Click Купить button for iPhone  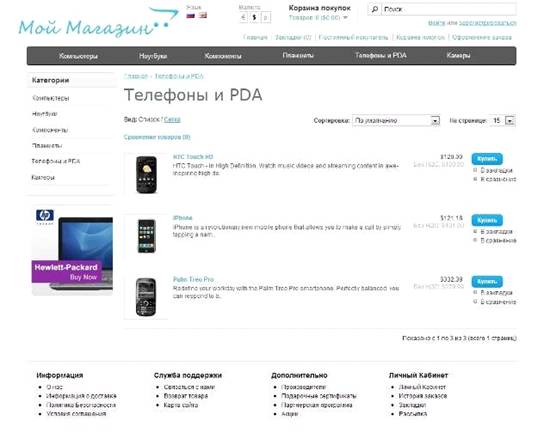(x=487, y=220)
